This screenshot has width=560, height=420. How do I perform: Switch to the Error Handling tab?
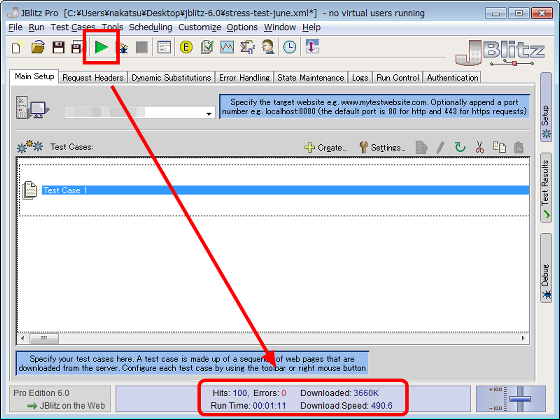(244, 78)
